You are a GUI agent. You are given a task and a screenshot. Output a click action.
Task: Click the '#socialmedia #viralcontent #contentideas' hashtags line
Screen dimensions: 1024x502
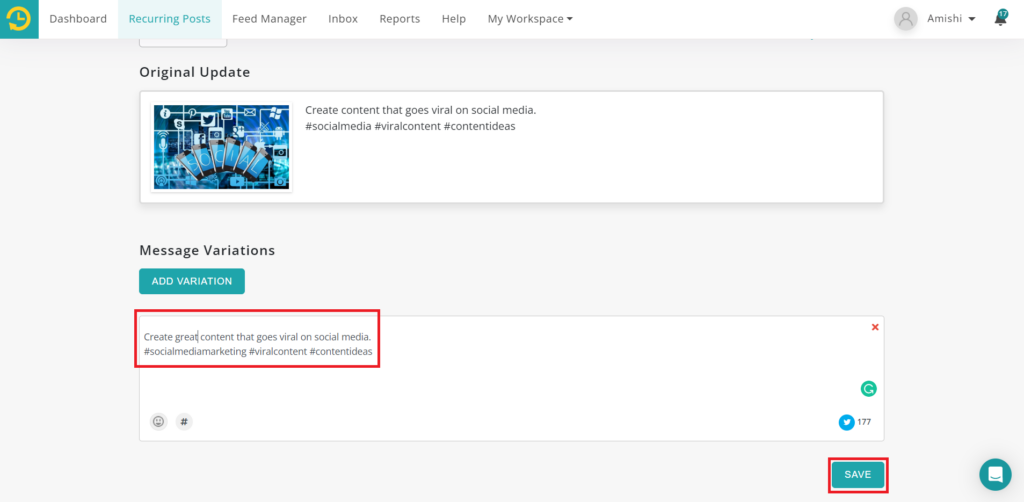(x=410, y=127)
